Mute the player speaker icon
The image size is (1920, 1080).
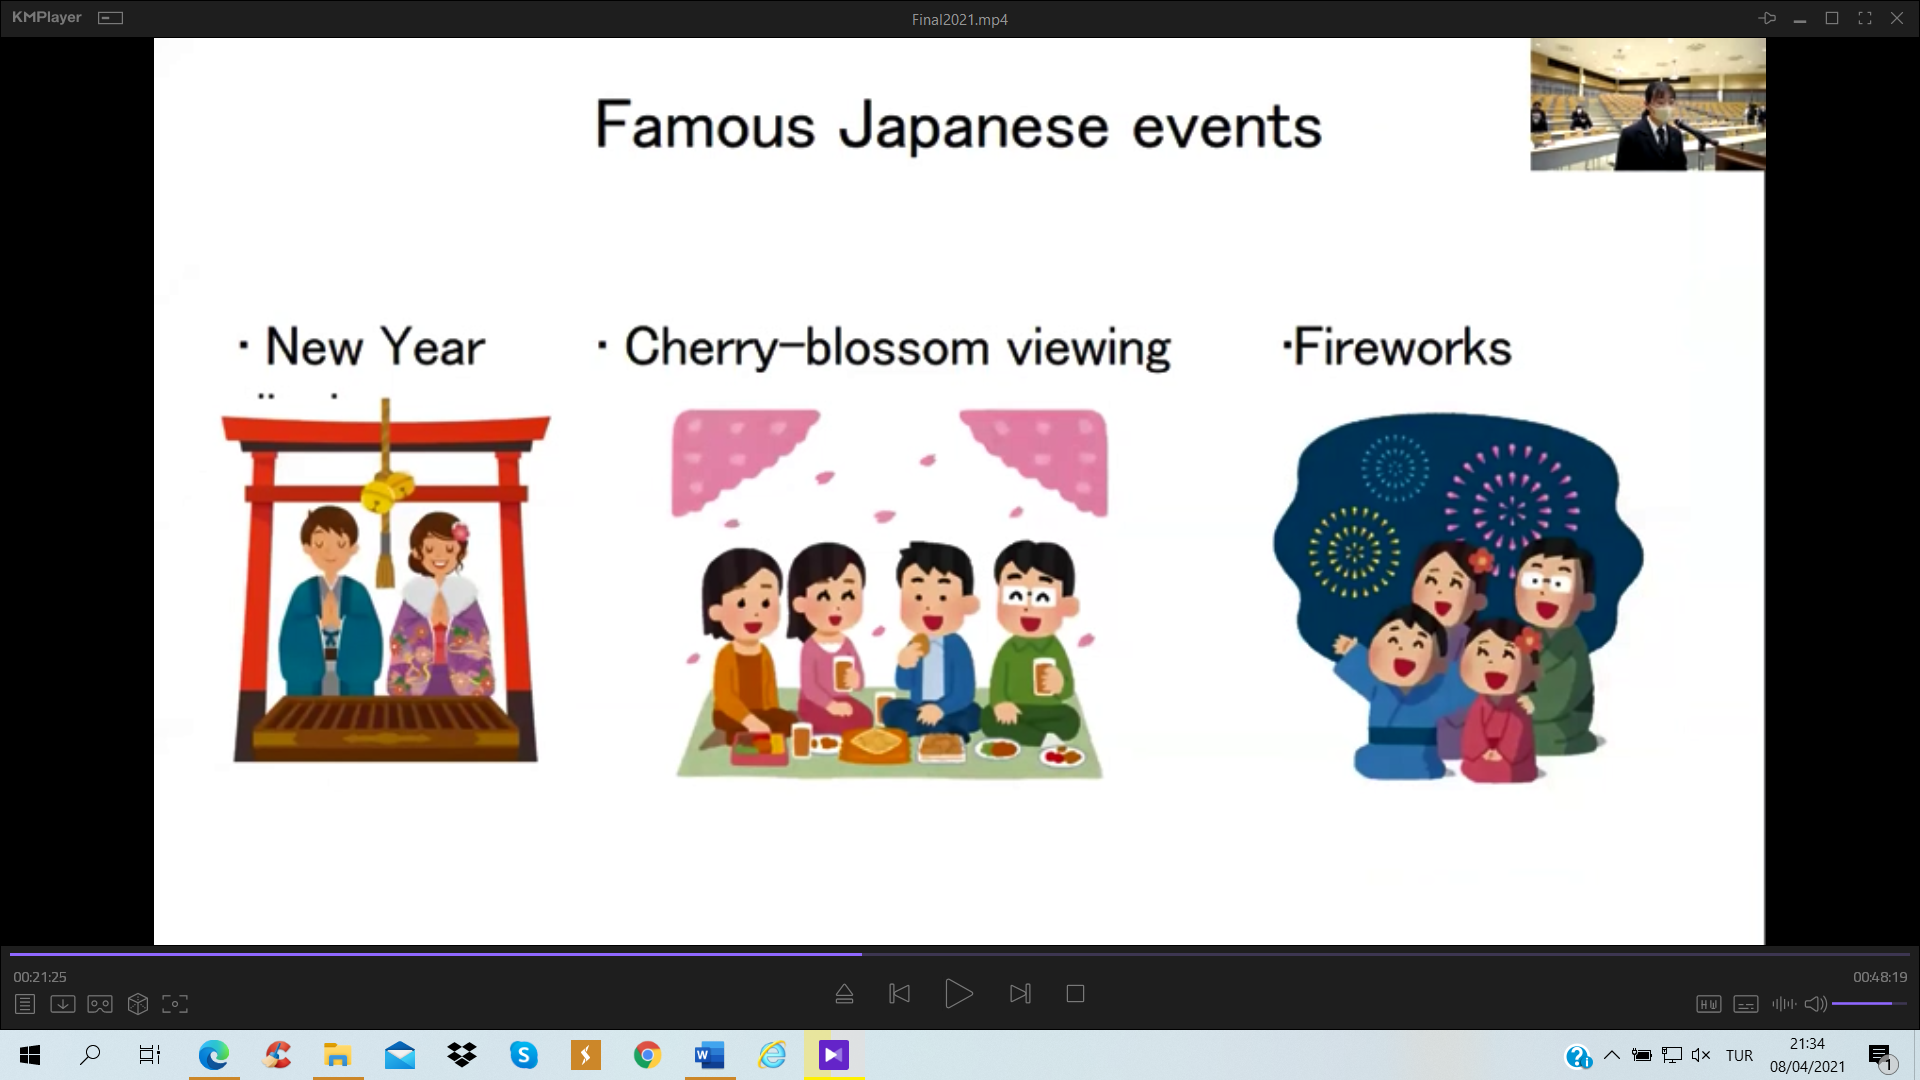coord(1815,1004)
